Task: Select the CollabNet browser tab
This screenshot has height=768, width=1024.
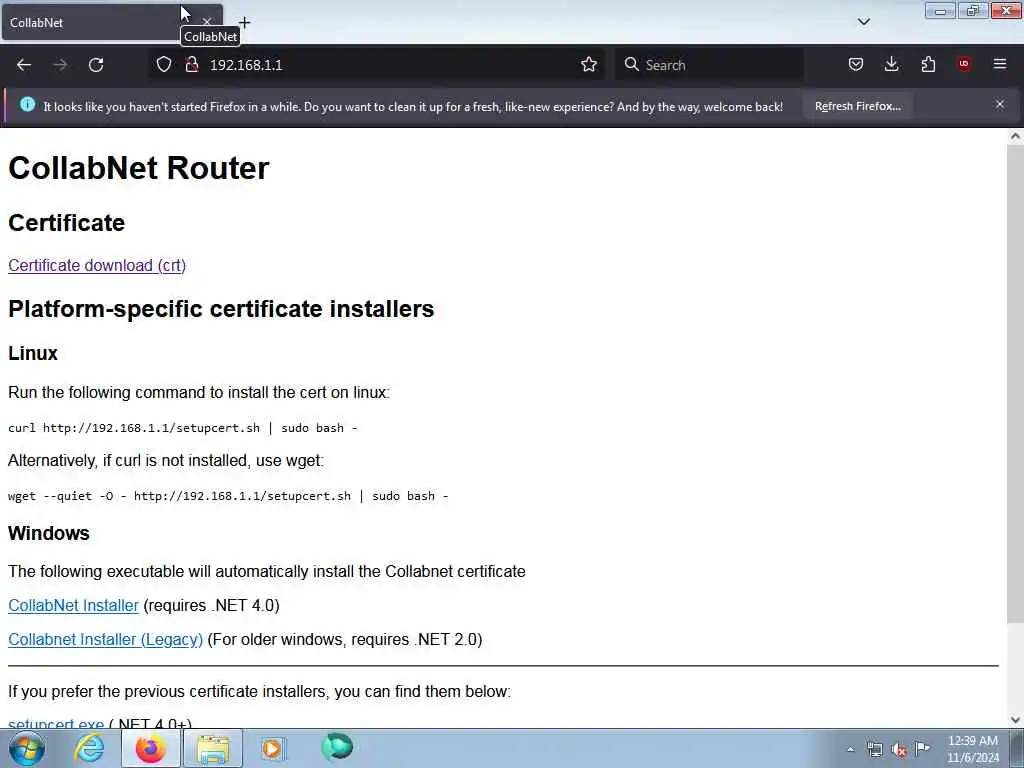Action: (x=112, y=22)
